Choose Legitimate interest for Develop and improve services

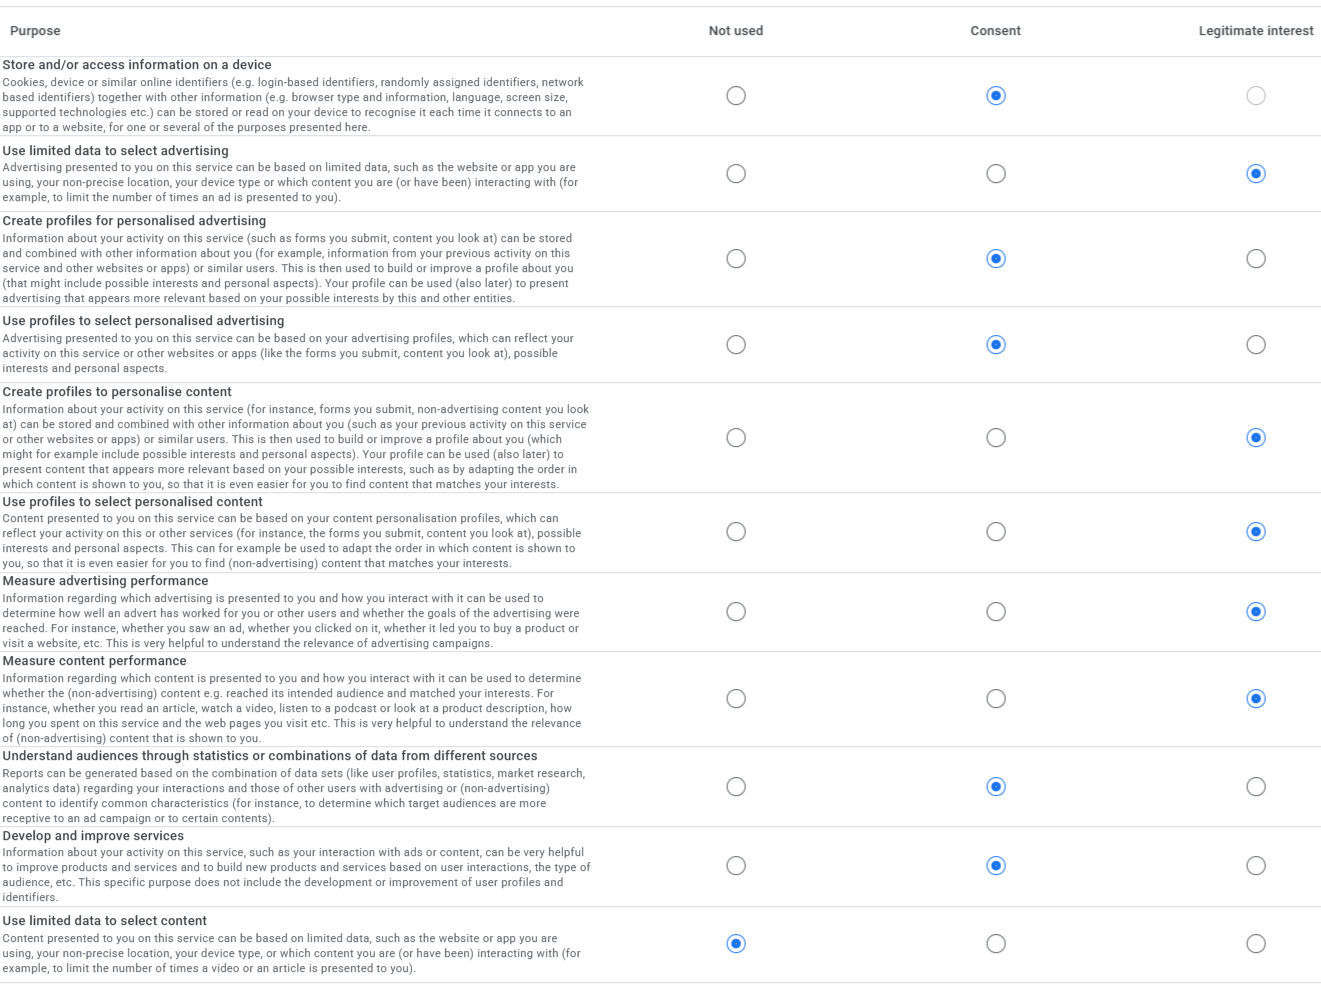pos(1256,866)
